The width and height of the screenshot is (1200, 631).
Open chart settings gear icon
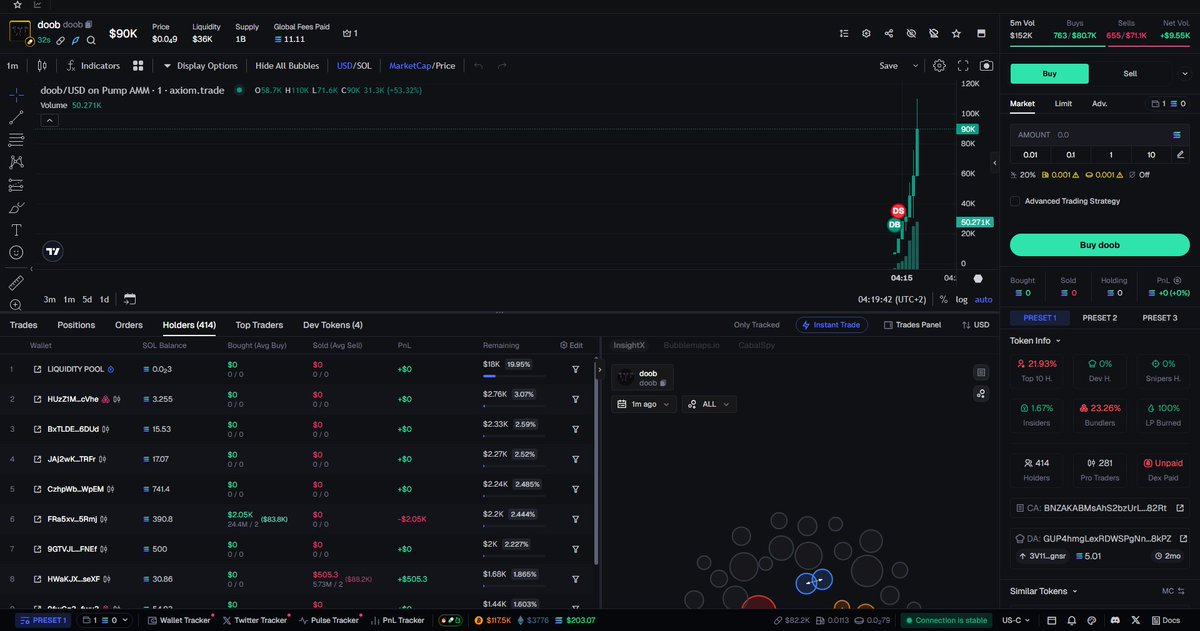tap(939, 66)
